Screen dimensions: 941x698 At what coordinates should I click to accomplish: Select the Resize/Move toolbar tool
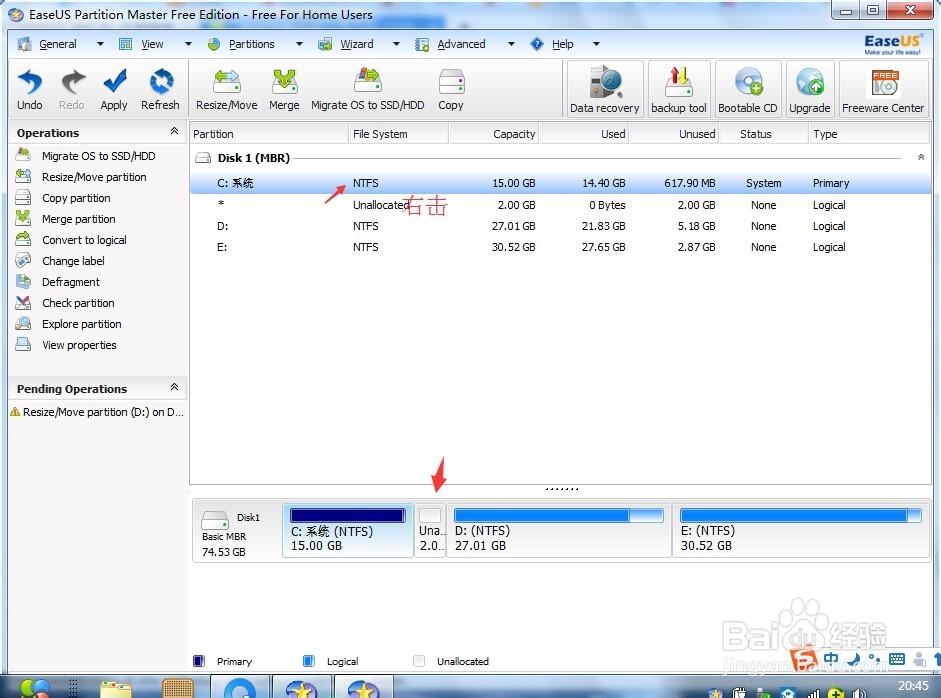point(226,90)
